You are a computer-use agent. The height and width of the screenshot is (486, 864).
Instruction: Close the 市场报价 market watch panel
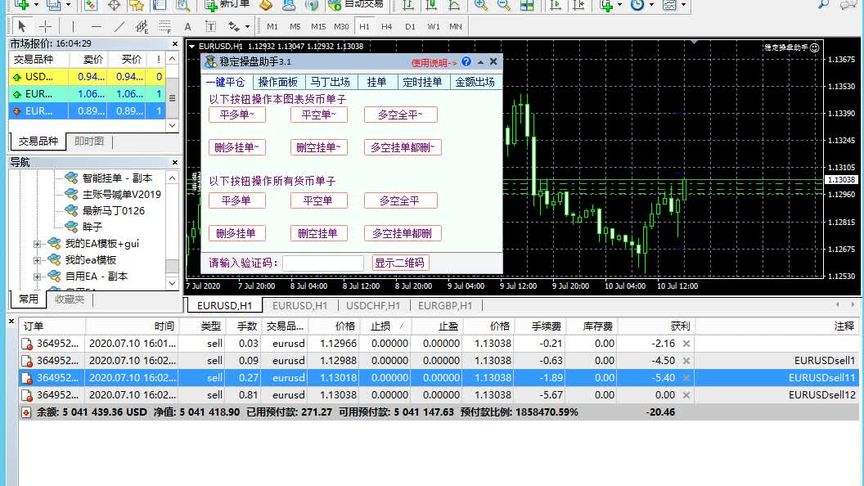(175, 44)
